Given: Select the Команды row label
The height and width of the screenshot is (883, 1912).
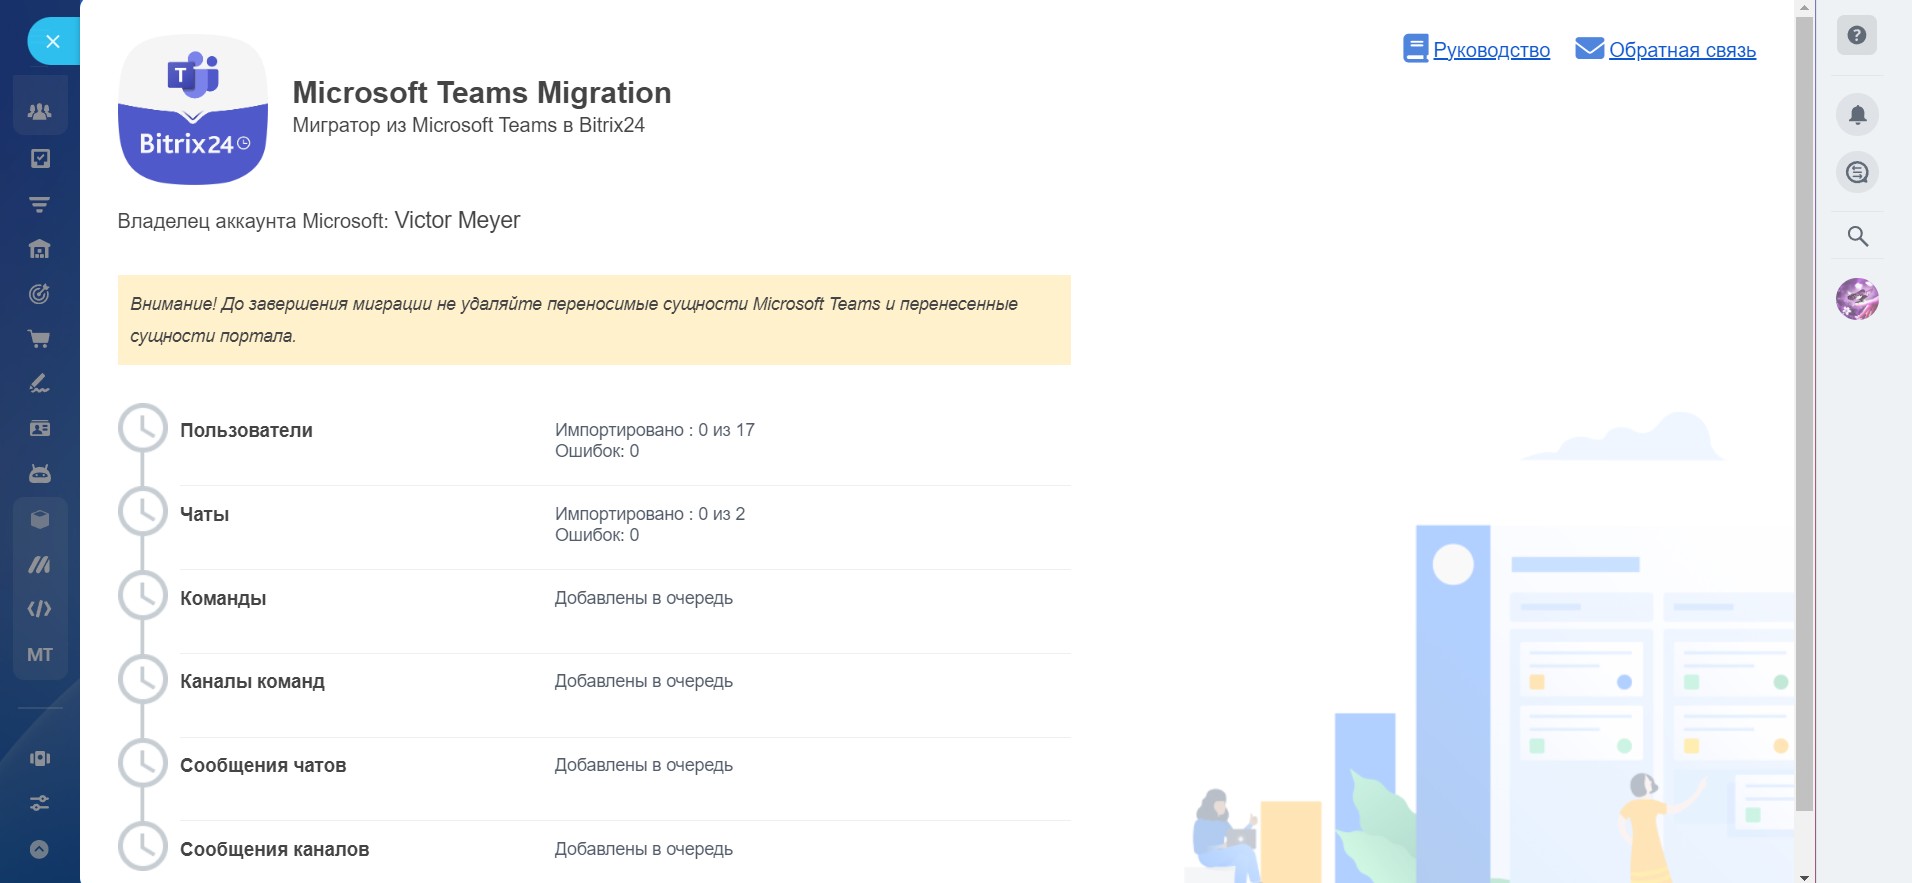Looking at the screenshot, I should pyautogui.click(x=223, y=598).
